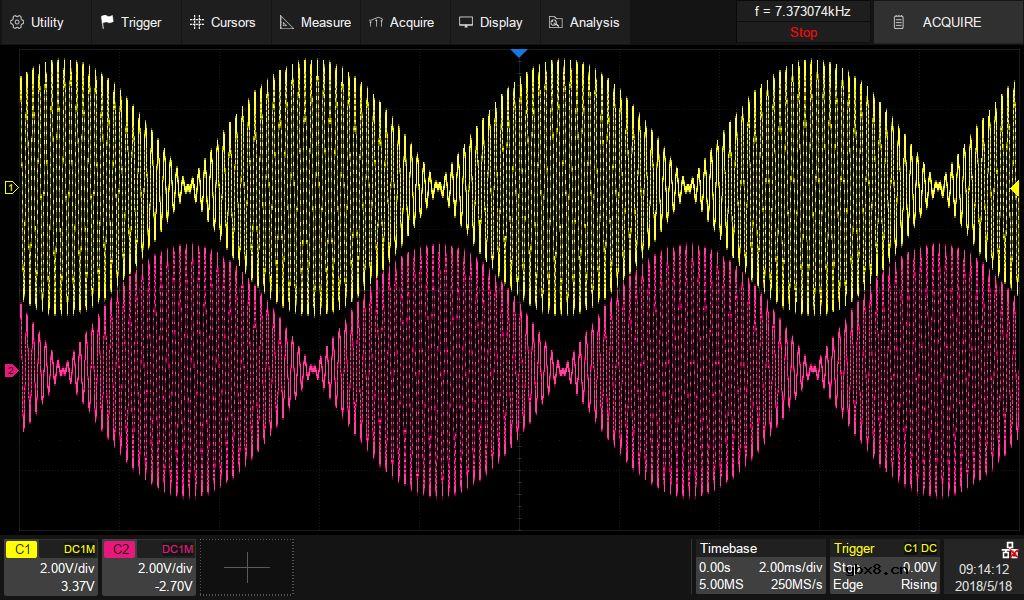The width and height of the screenshot is (1024, 600).
Task: Select the yellow trigger level arrow
Action: [x=1014, y=188]
